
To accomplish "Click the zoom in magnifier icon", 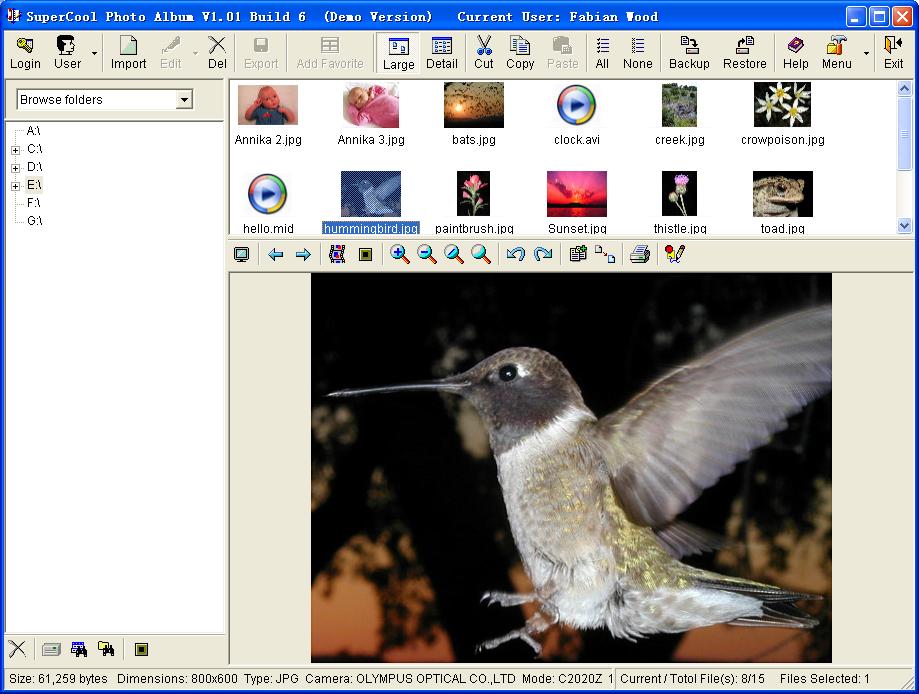I will (x=400, y=255).
